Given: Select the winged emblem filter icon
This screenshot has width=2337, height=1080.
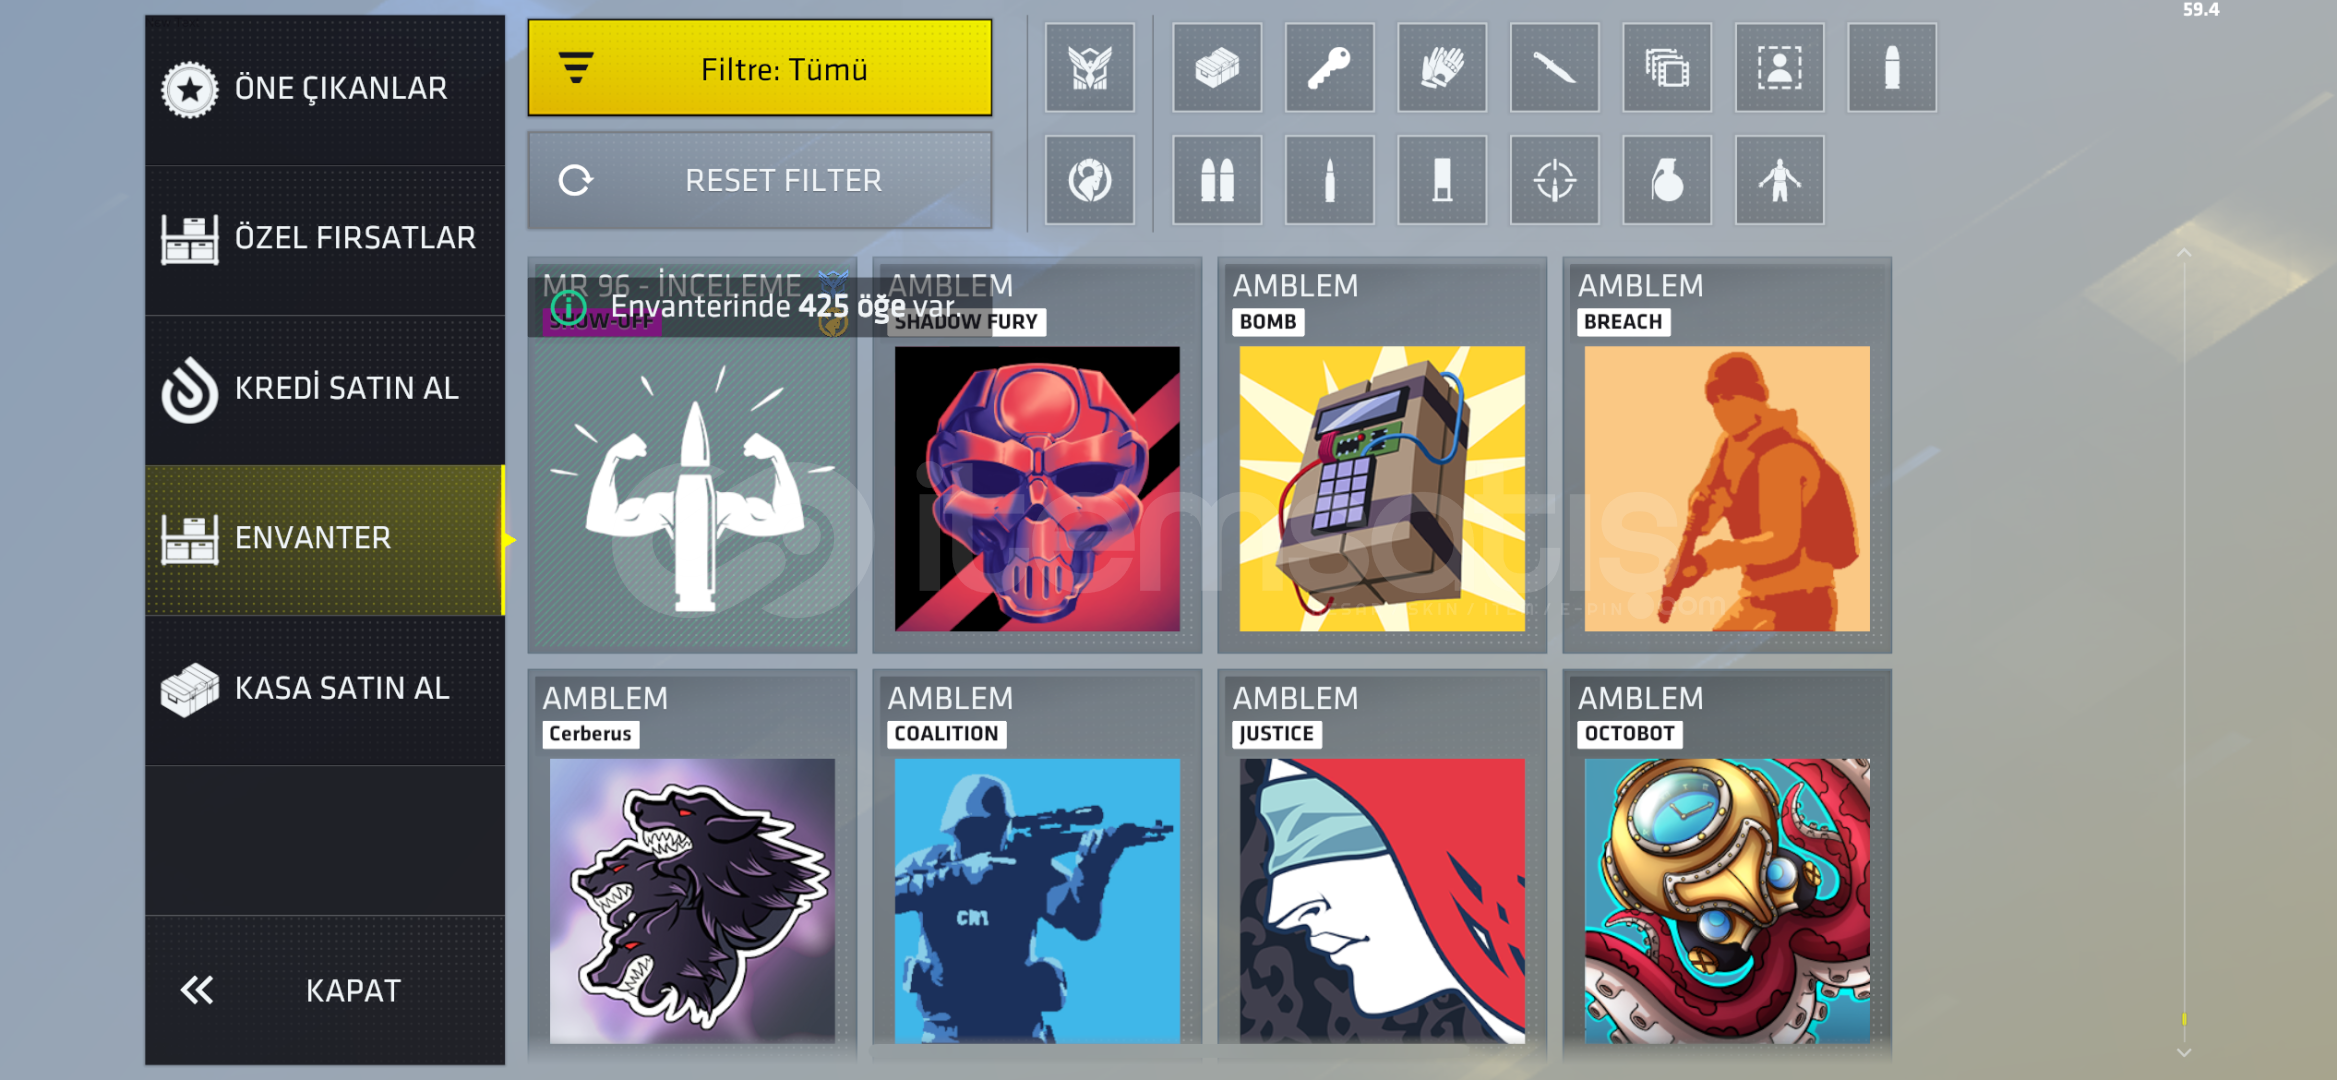Looking at the screenshot, I should [x=1089, y=68].
